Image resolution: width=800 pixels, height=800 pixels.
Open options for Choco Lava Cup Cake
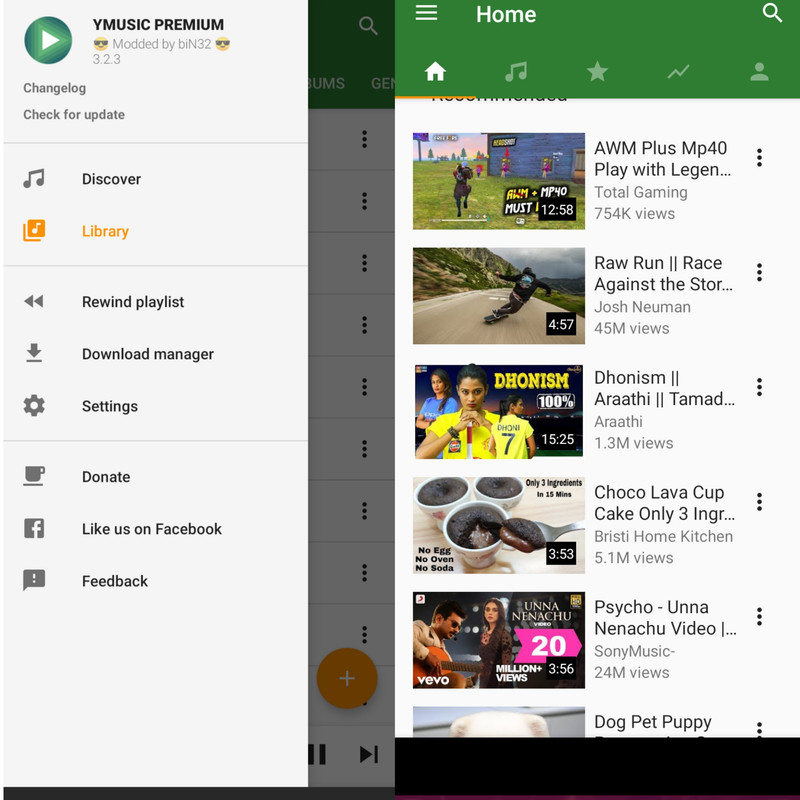pos(759,502)
